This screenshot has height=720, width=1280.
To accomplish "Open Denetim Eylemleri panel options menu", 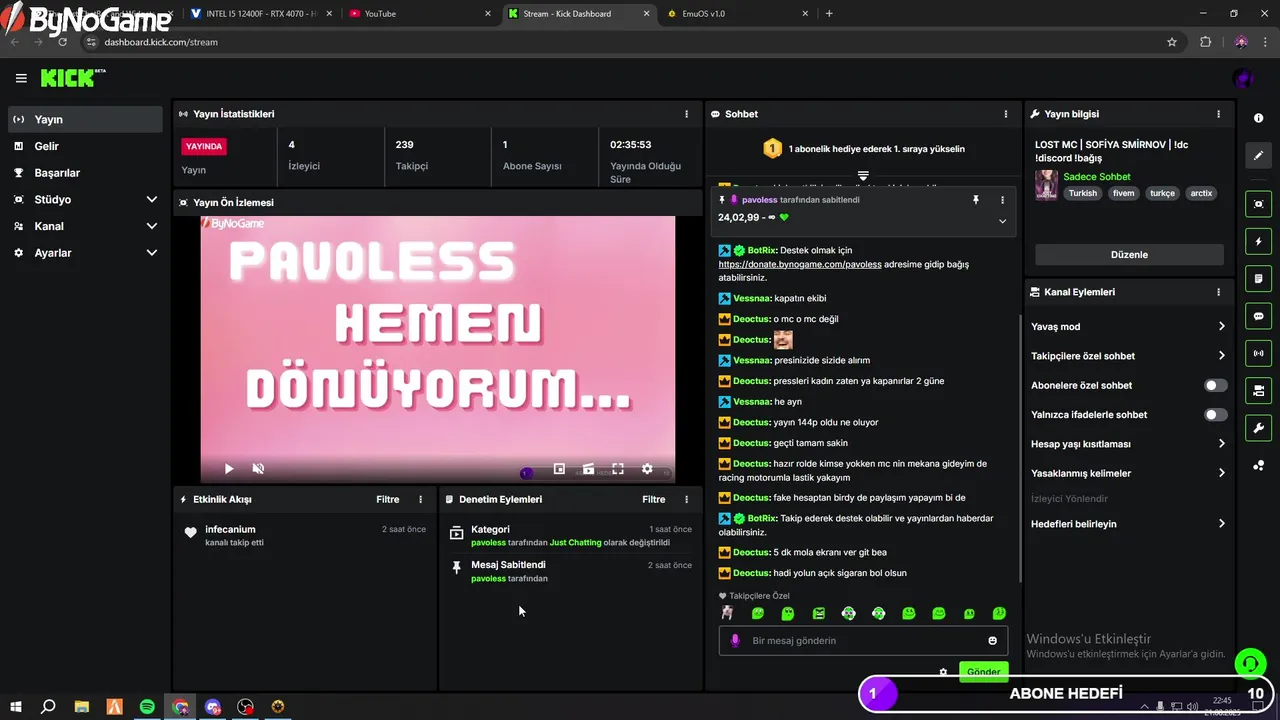I will tap(686, 499).
